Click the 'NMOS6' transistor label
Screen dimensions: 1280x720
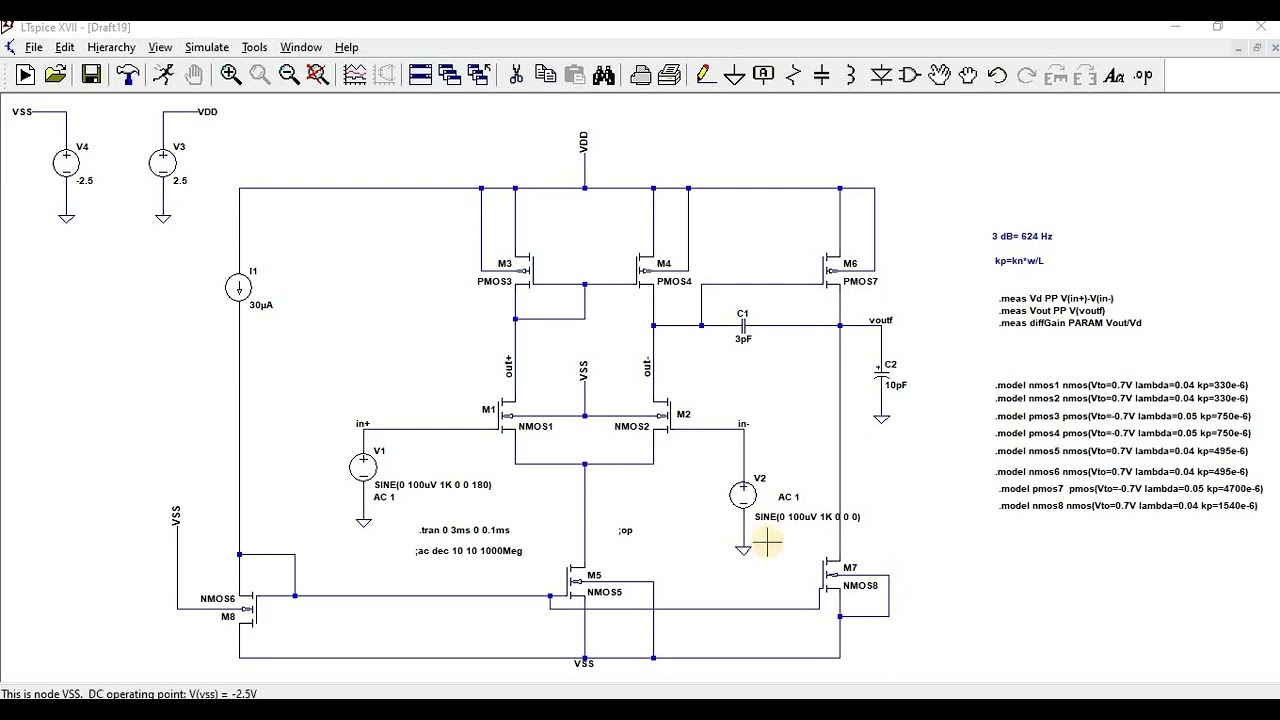pyautogui.click(x=218, y=599)
